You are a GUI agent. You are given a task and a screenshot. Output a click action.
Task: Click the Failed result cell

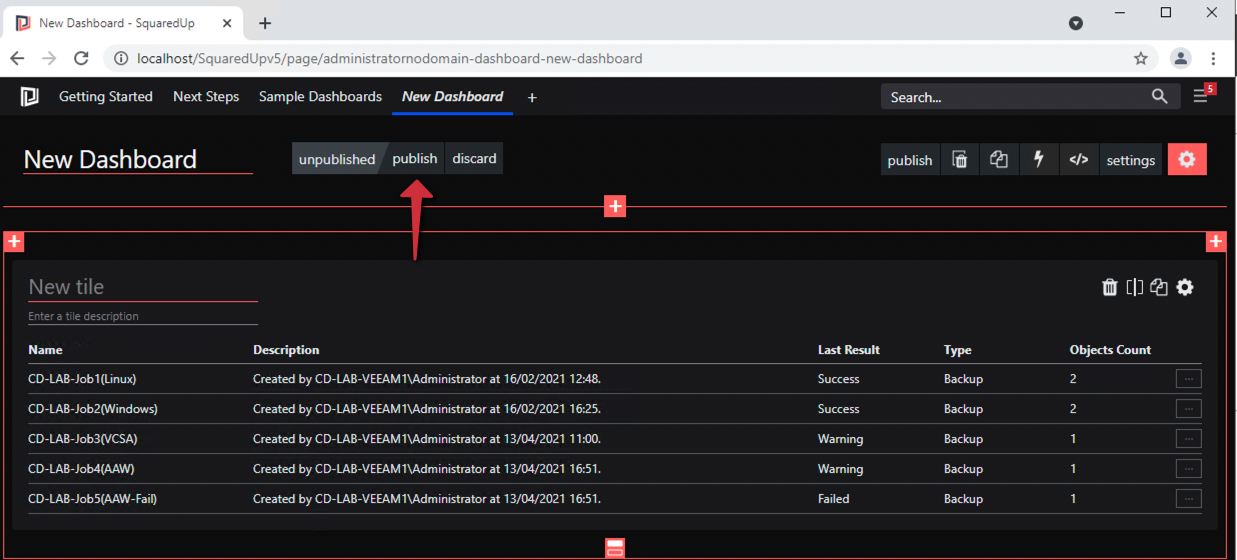[x=834, y=499]
